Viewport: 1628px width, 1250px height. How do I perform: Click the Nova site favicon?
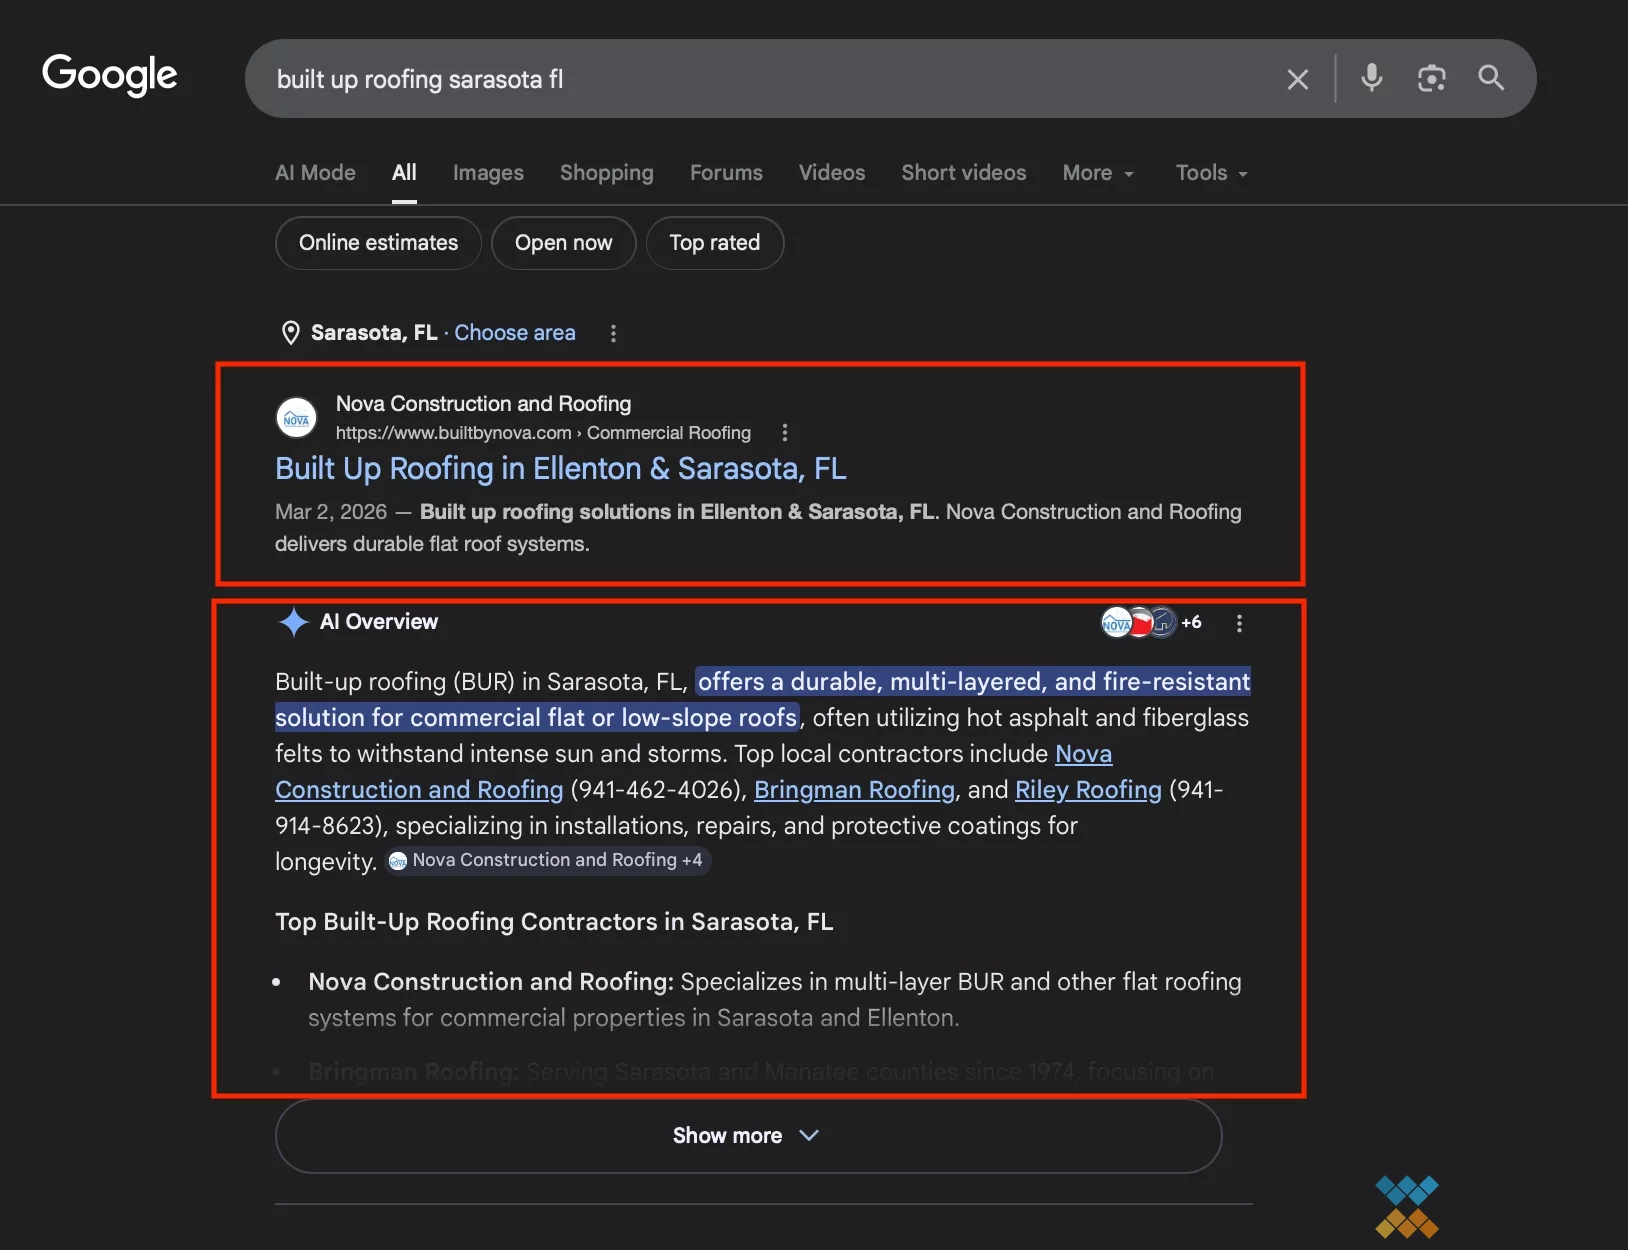pos(296,418)
